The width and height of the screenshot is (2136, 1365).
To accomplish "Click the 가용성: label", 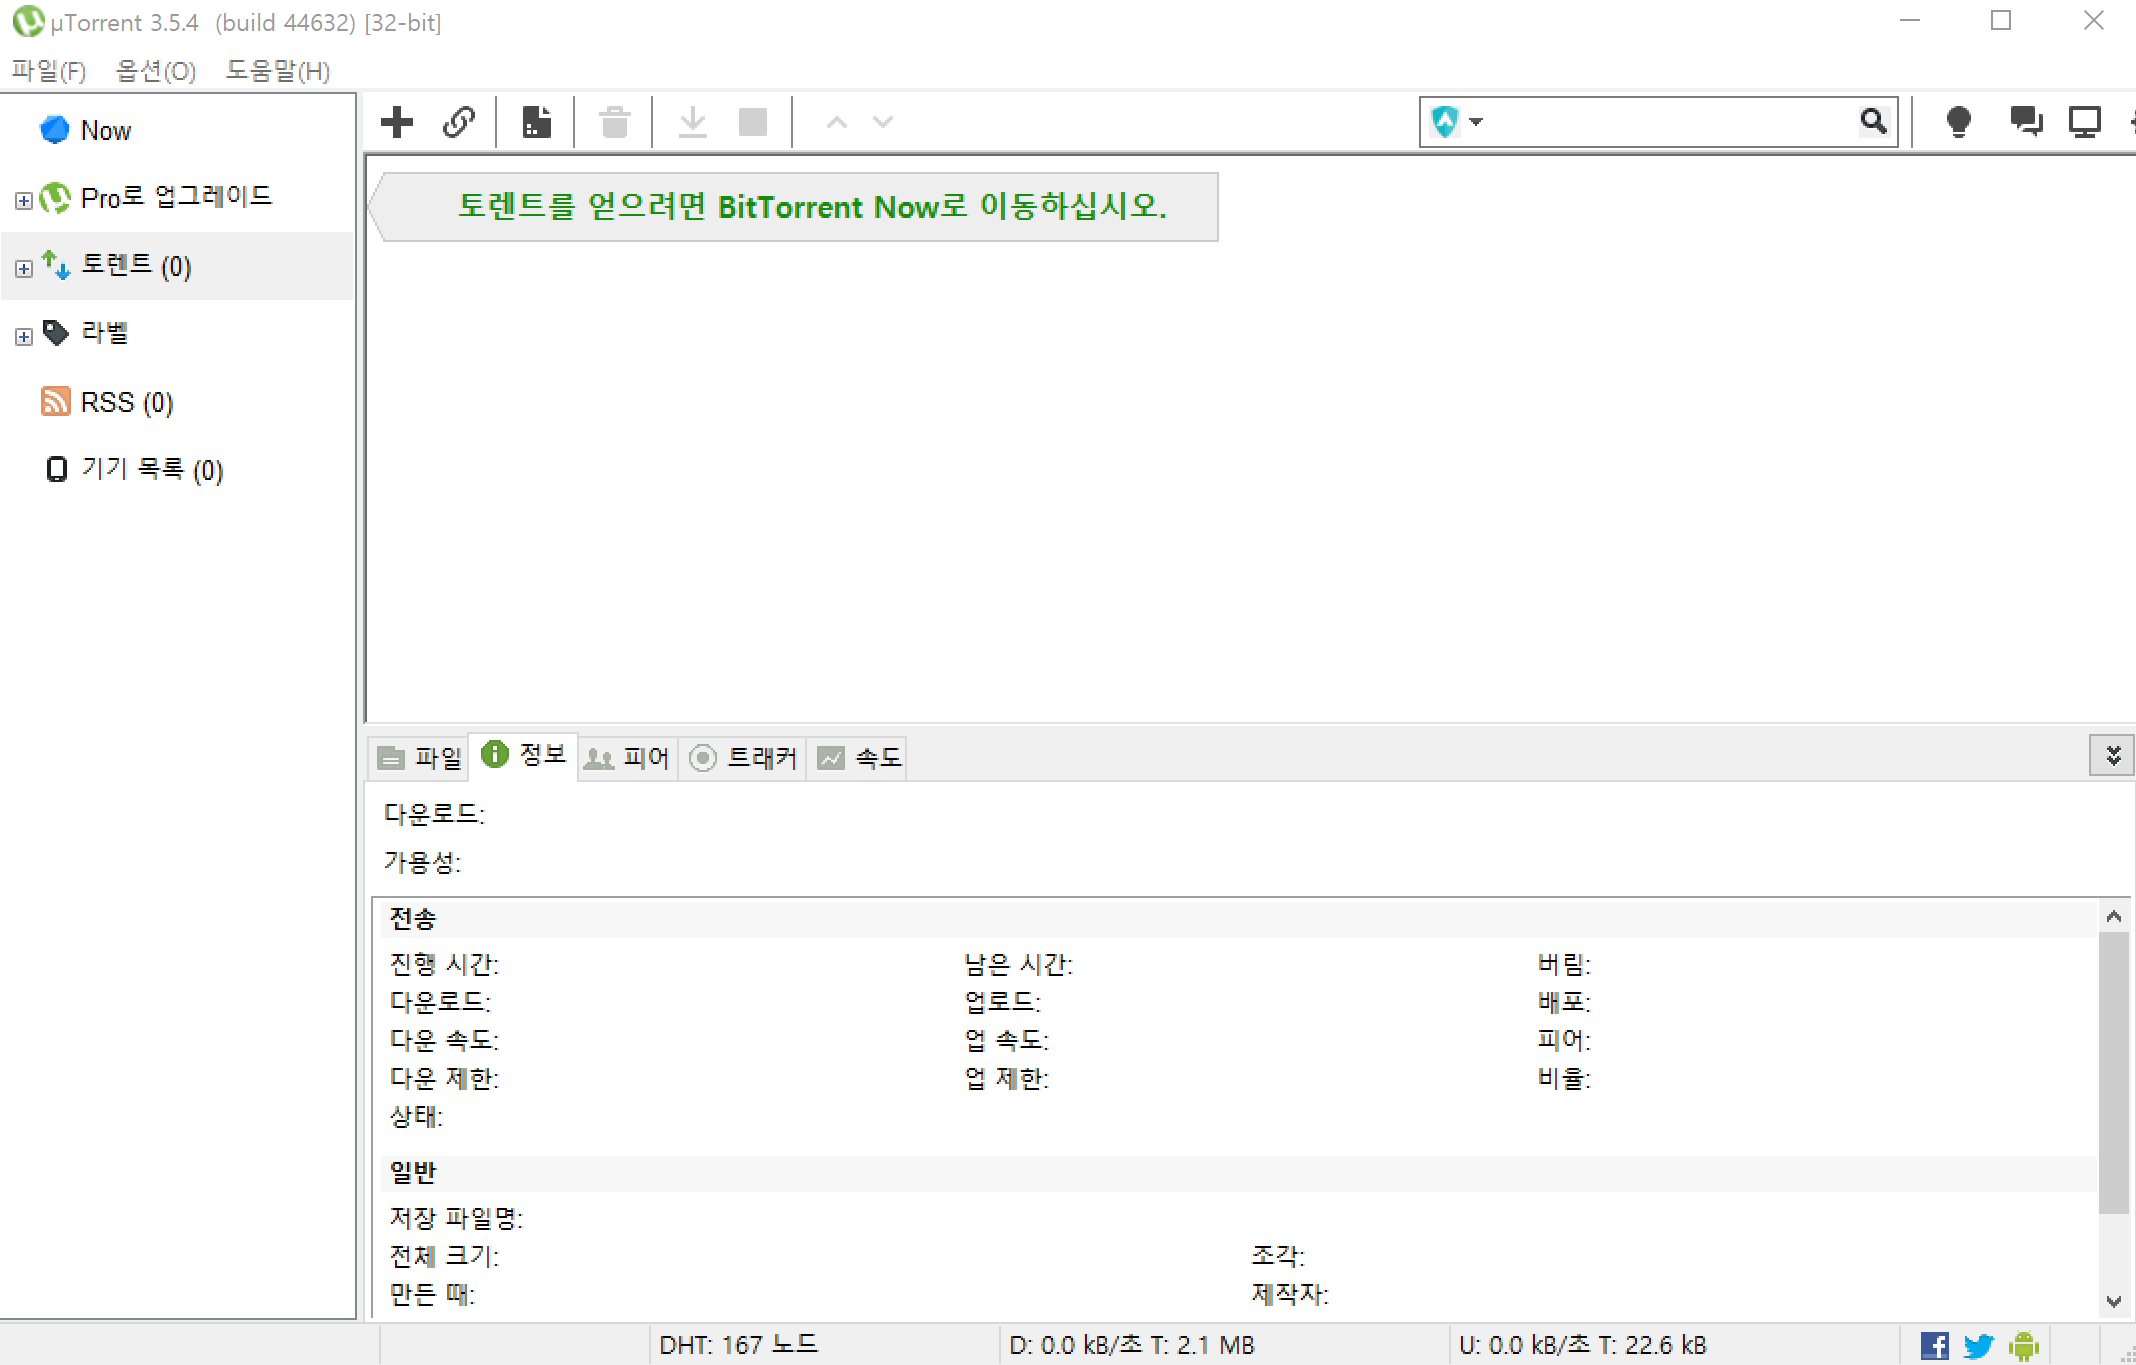I will [x=422, y=862].
